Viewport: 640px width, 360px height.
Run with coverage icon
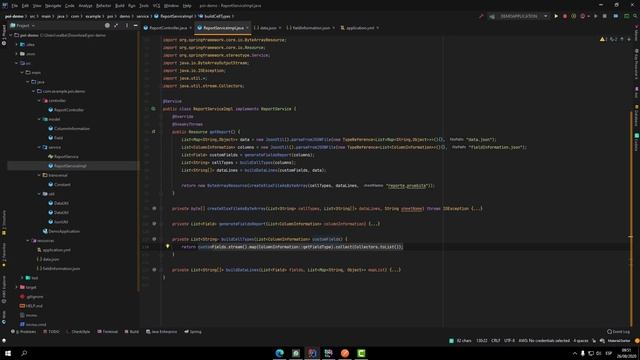click(573, 16)
